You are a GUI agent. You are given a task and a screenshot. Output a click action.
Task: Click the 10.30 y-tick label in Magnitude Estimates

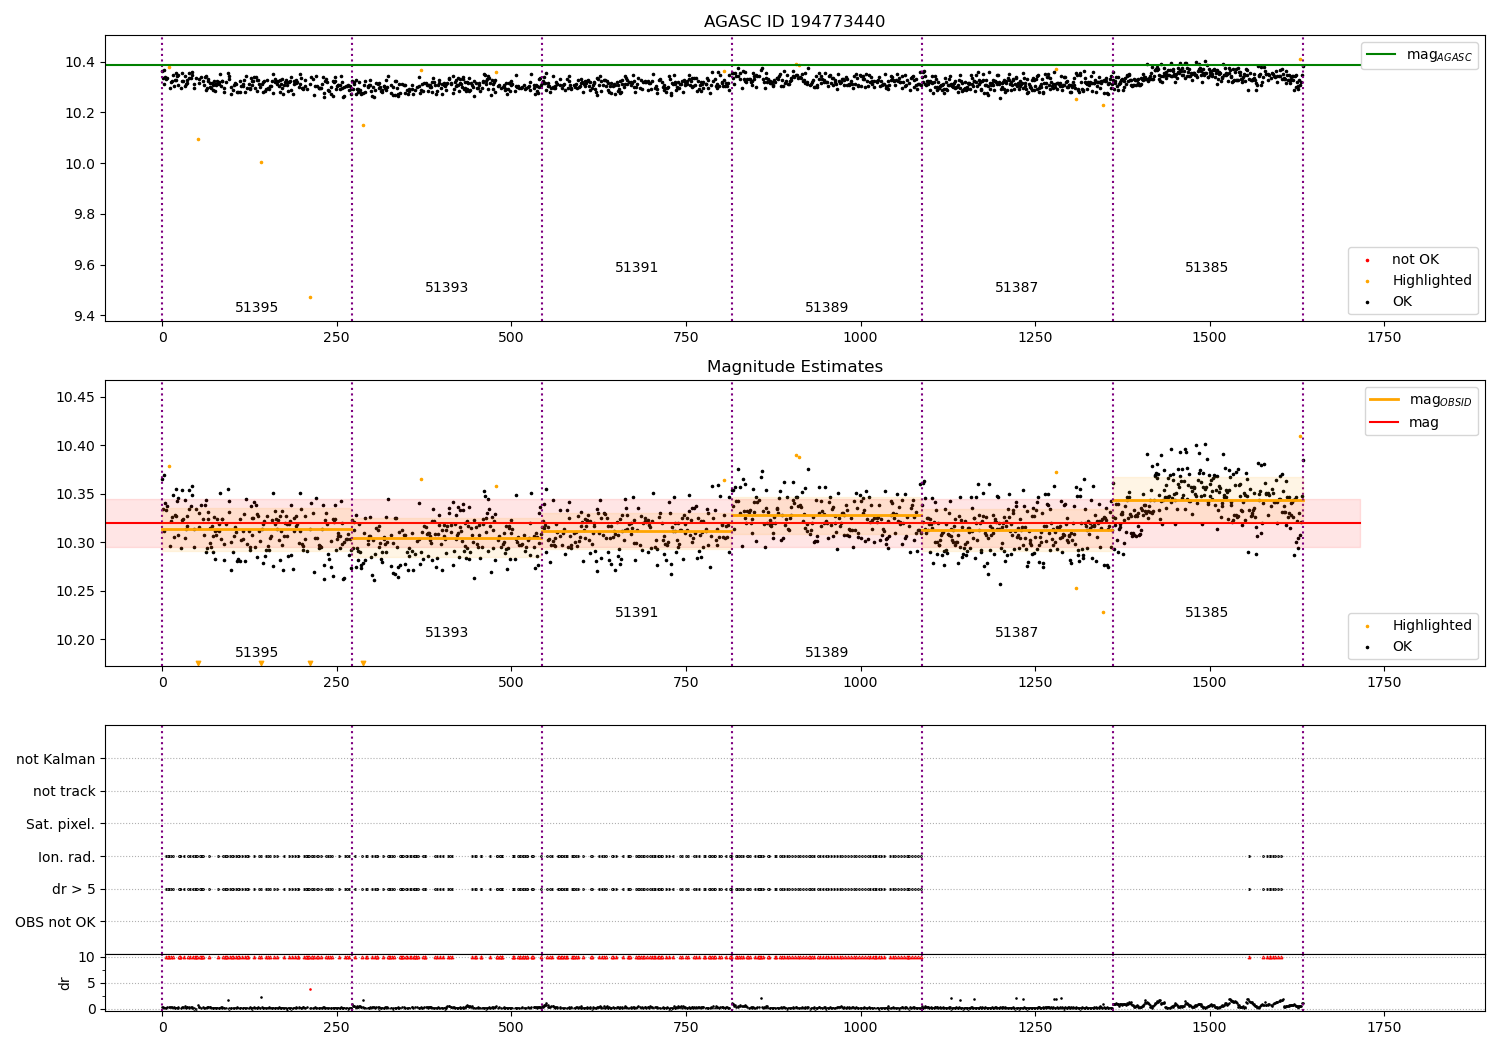[76, 544]
